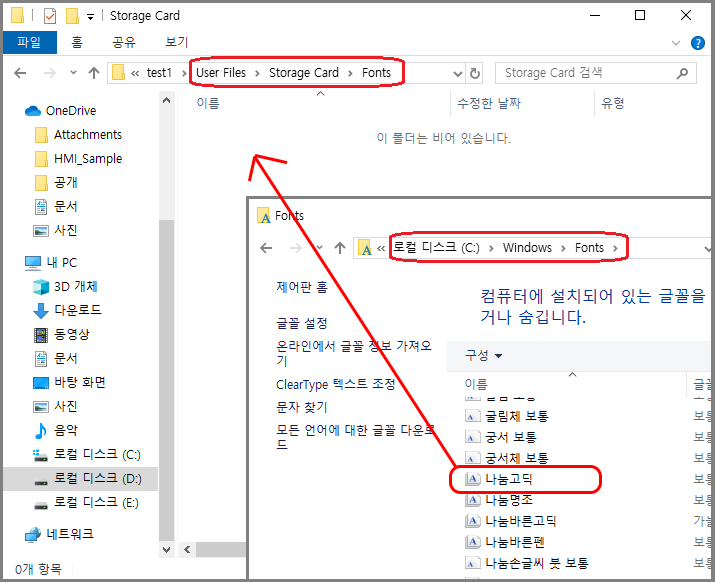The width and height of the screenshot is (715, 582).
Task: Open 다운로드 folder in the sidebar
Action: [67, 310]
